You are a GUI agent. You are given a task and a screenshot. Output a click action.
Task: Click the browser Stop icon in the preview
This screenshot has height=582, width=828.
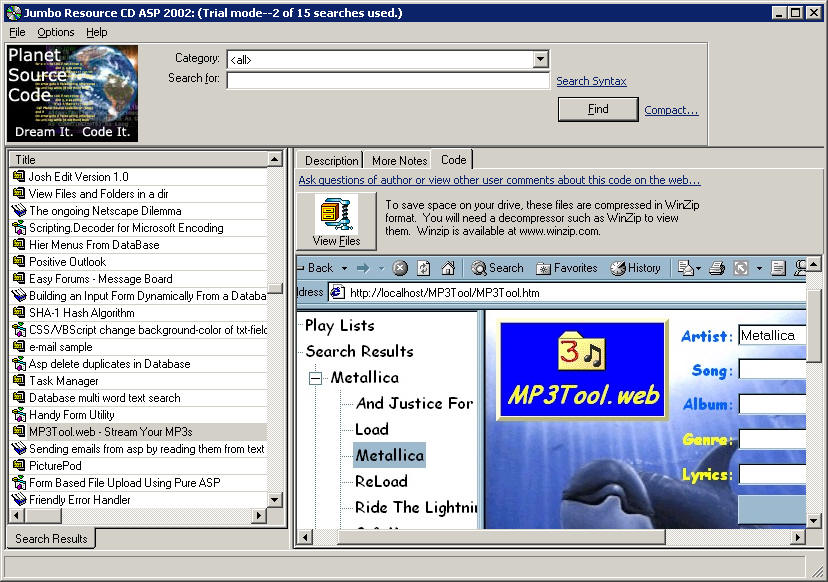[400, 268]
